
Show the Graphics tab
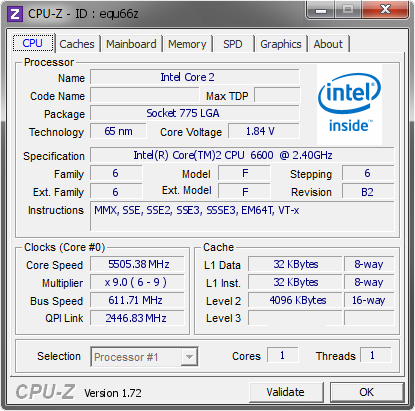pos(281,44)
